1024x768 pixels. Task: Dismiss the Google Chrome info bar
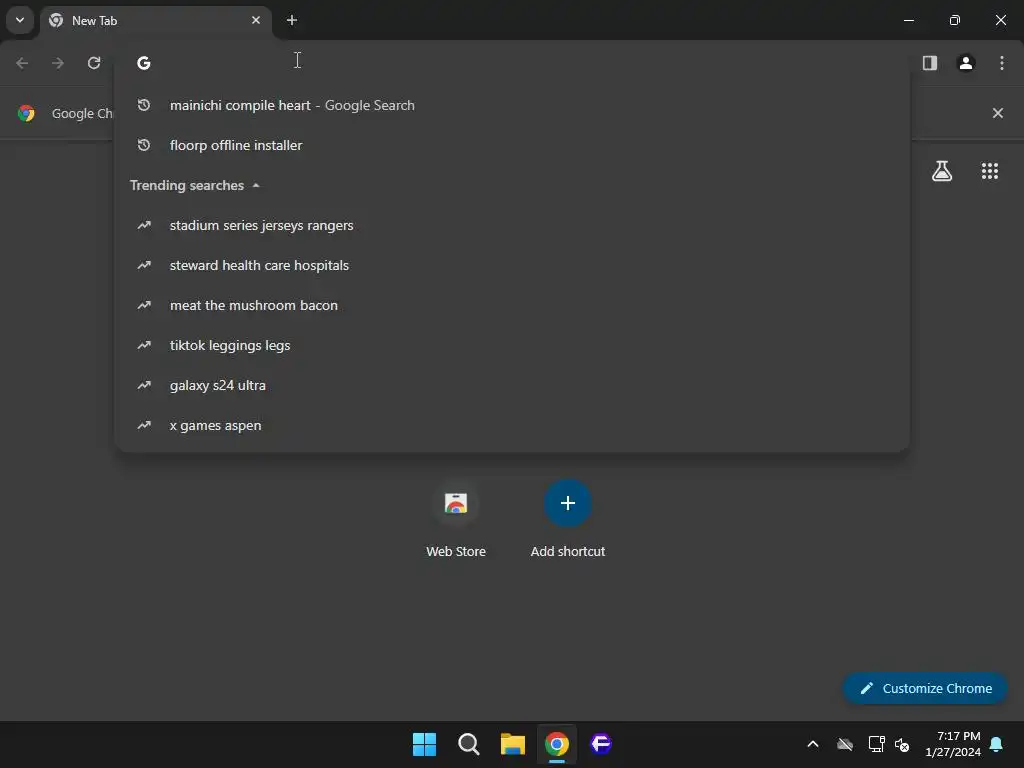[x=998, y=113]
